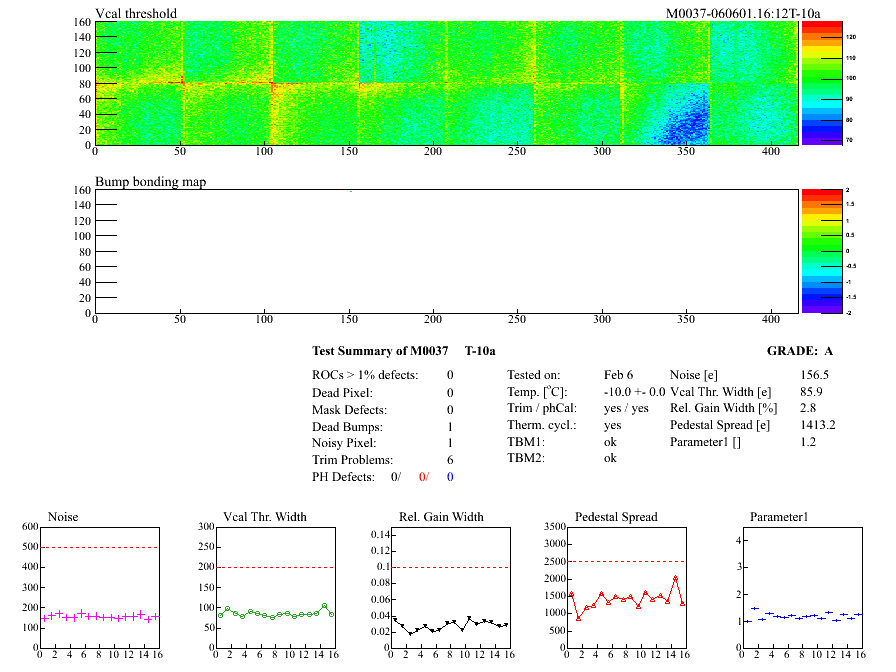
Task: Click the module ID text M0037-060601.16:12T-10a
Action: click(x=743, y=13)
